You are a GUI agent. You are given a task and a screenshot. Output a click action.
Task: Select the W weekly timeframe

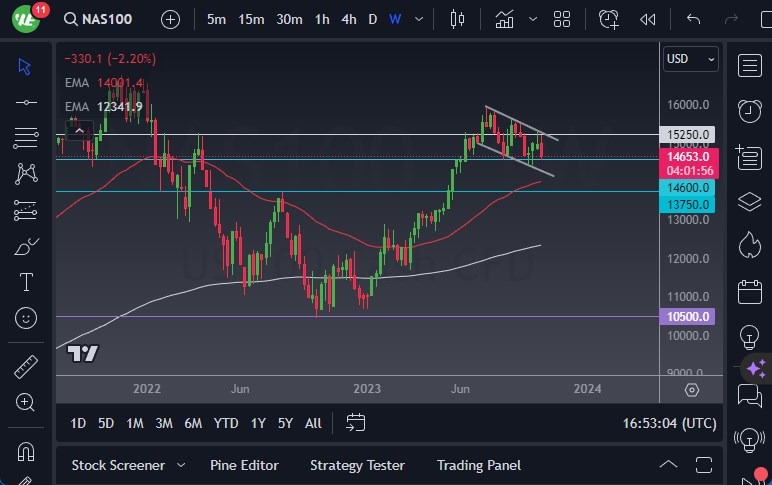pyautogui.click(x=395, y=19)
